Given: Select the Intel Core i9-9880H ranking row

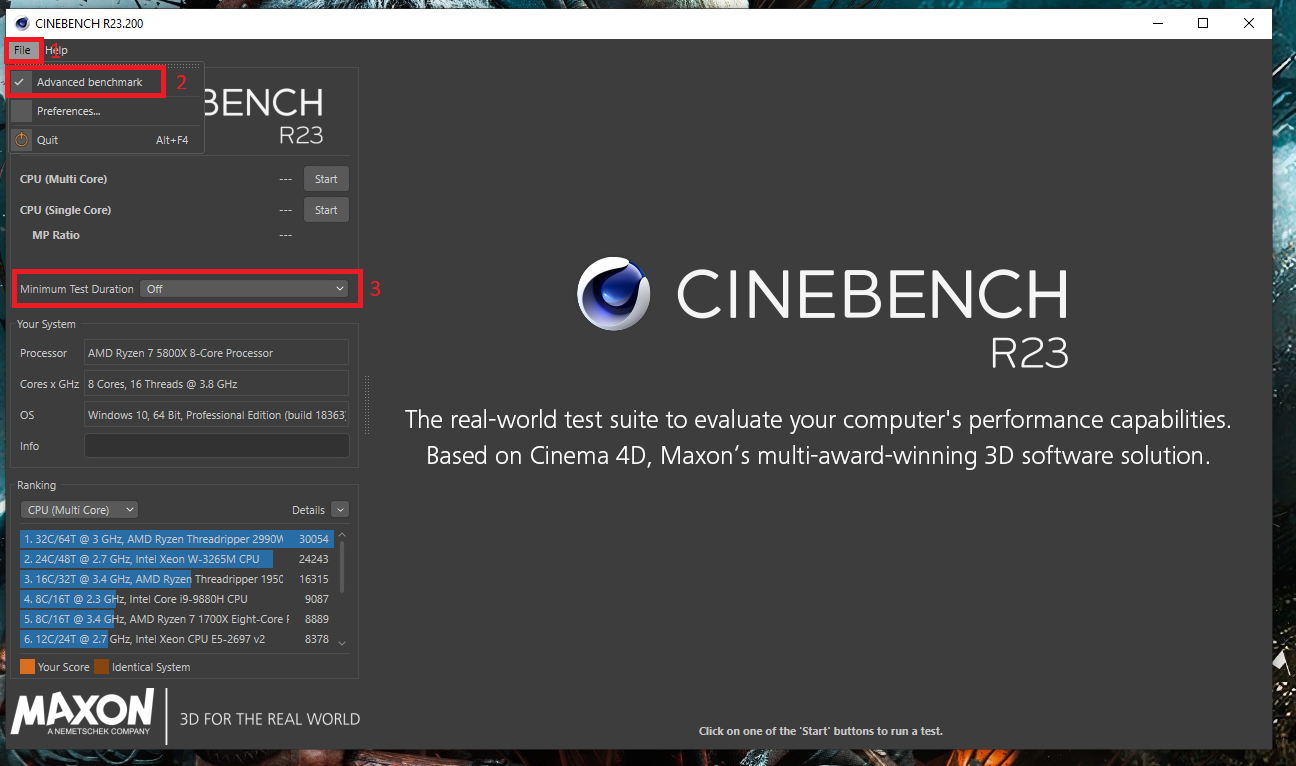Looking at the screenshot, I should pos(176,599).
